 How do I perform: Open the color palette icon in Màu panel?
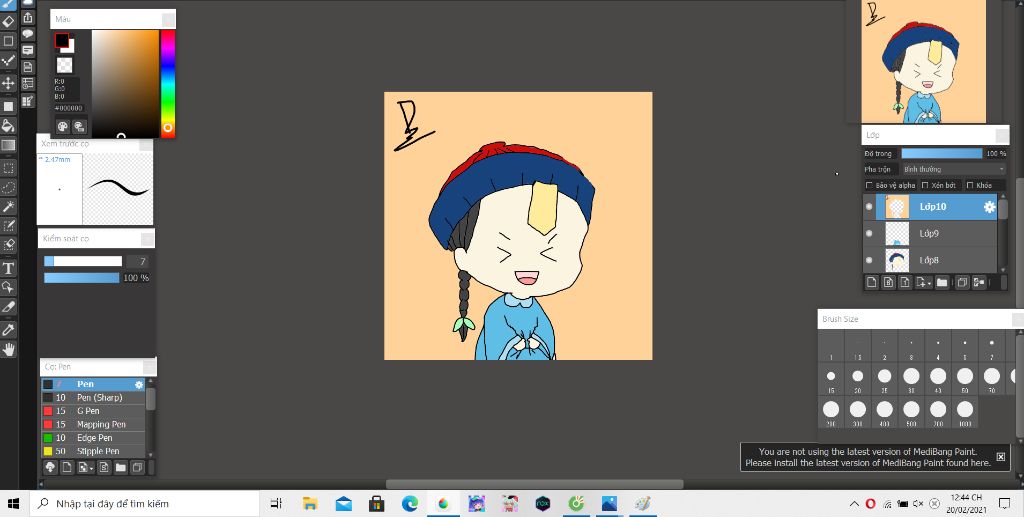pos(63,127)
